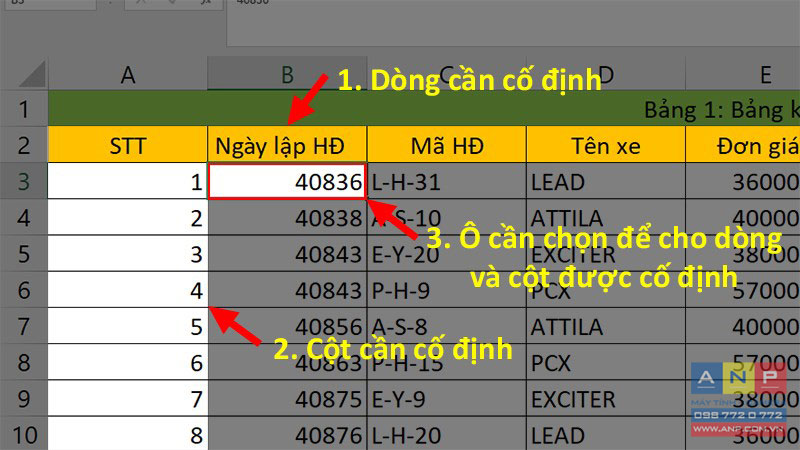Click inside the formula bar box

tap(513, 20)
